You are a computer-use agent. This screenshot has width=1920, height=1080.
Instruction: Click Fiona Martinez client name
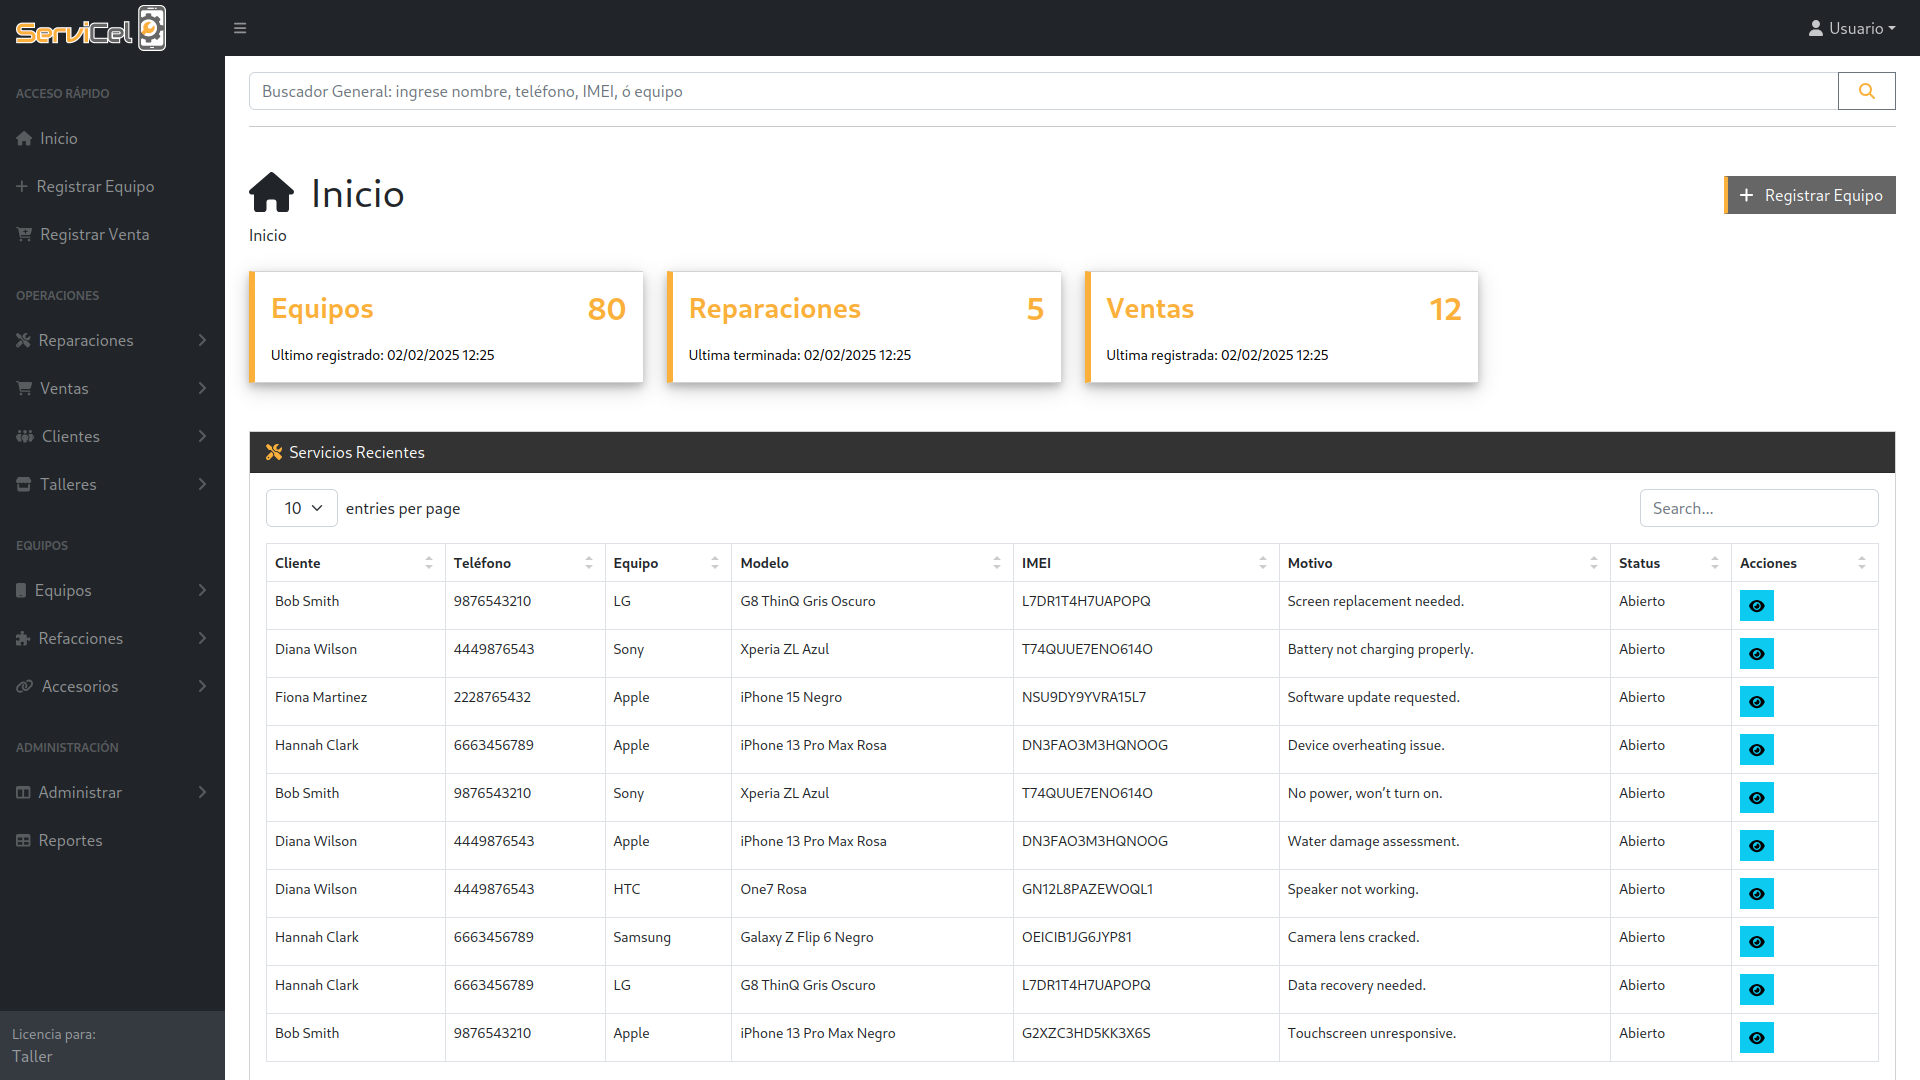[x=321, y=697]
